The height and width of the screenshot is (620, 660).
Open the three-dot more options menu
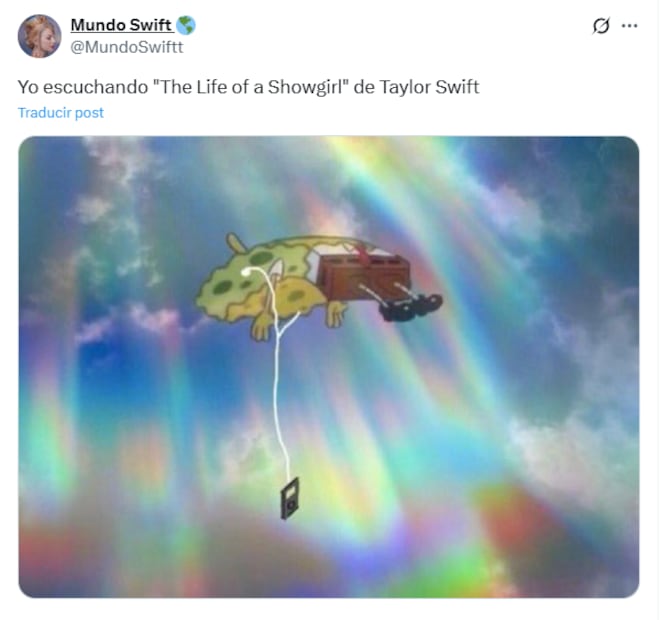[x=629, y=26]
